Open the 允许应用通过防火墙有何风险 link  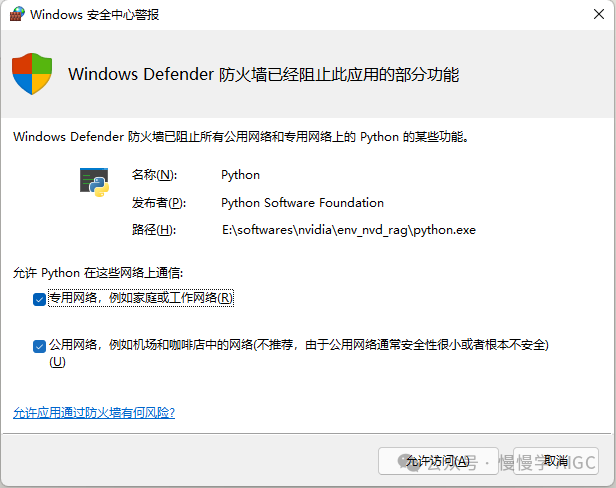[x=94, y=412]
